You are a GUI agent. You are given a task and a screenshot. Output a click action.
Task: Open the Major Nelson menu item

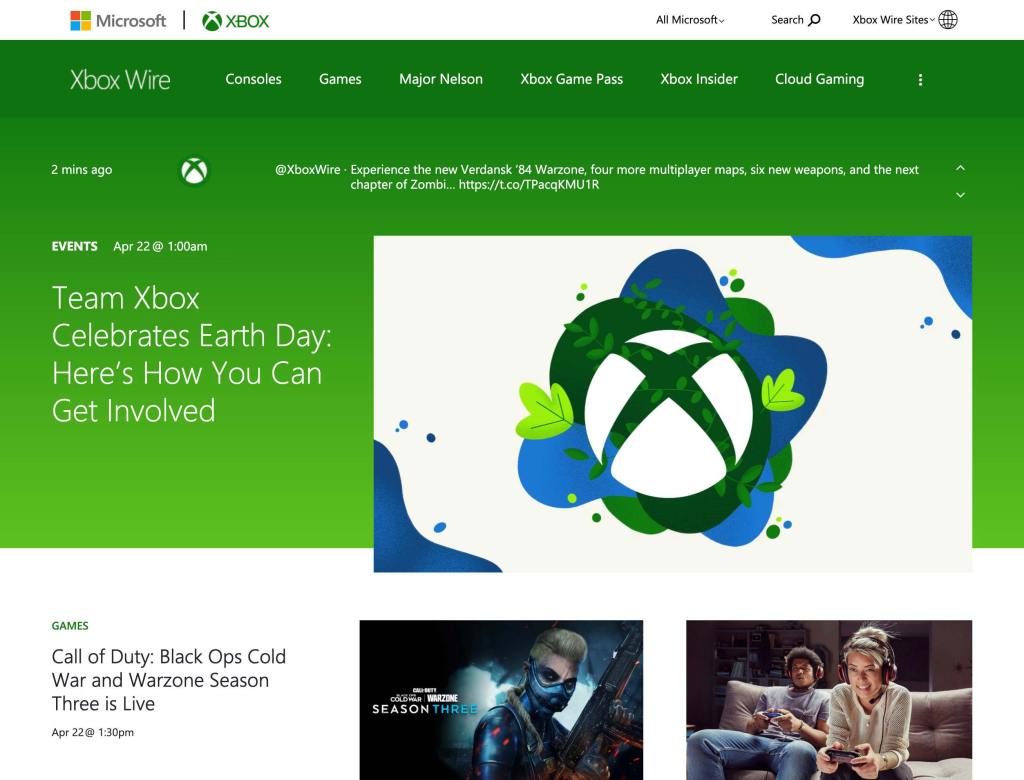pos(441,79)
